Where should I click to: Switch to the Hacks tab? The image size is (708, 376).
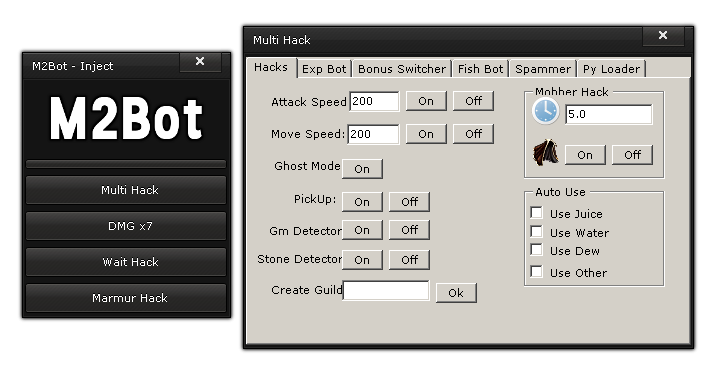tap(271, 68)
